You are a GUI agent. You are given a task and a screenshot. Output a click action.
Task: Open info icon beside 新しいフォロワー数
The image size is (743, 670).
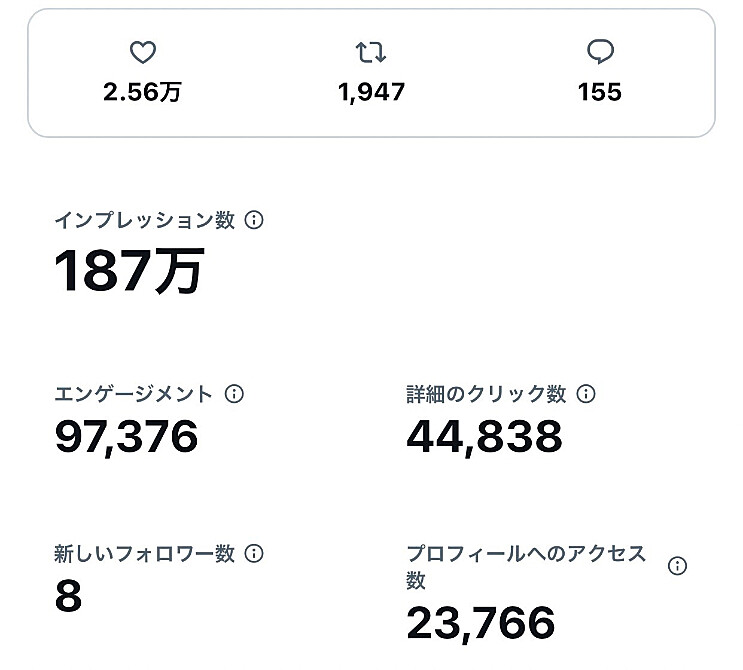pyautogui.click(x=254, y=553)
